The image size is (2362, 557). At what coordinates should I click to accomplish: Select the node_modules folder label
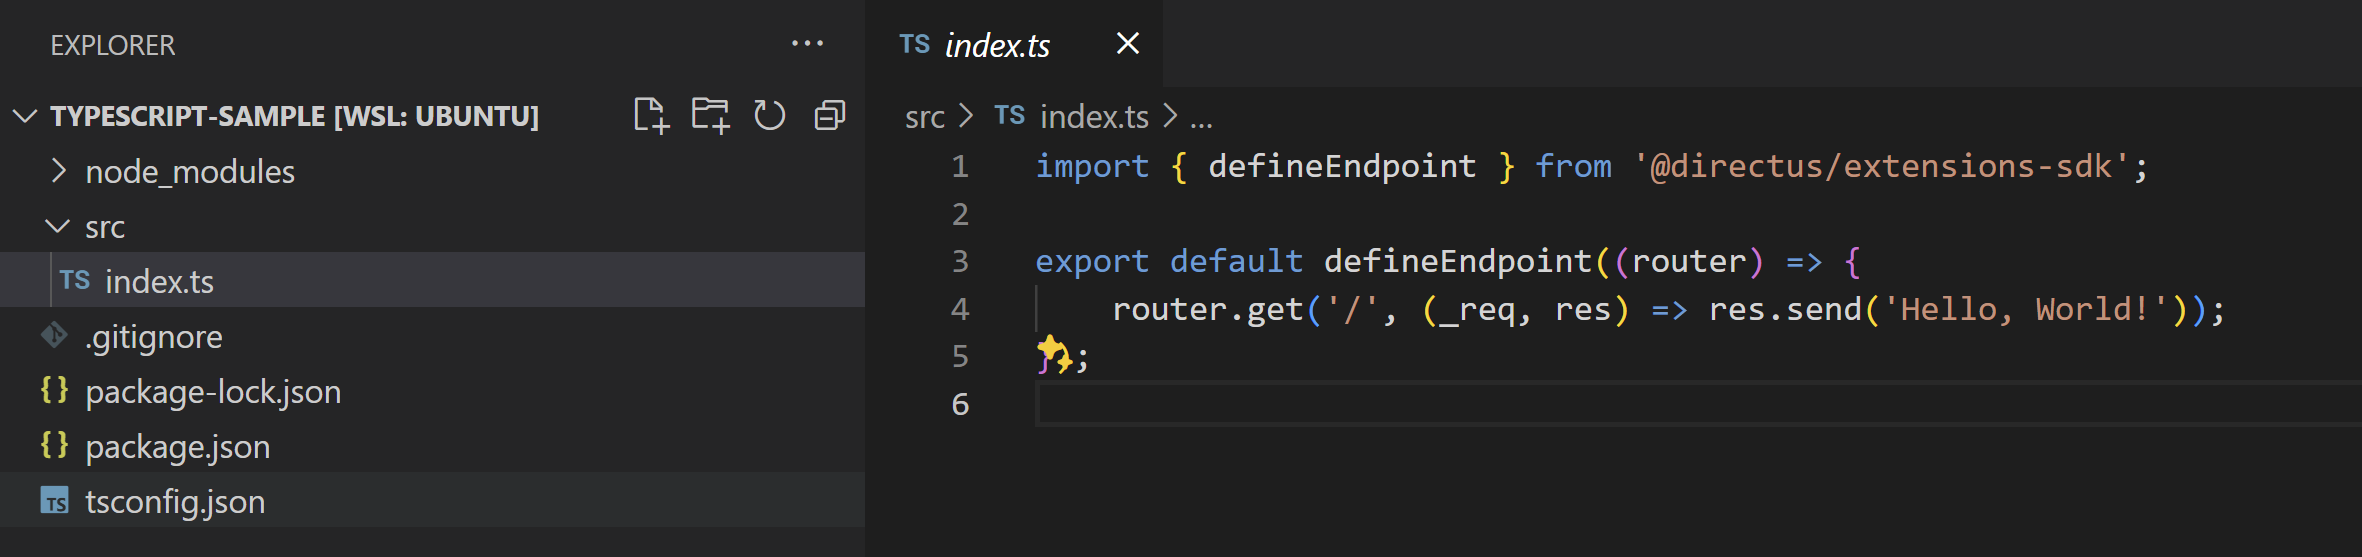click(190, 172)
